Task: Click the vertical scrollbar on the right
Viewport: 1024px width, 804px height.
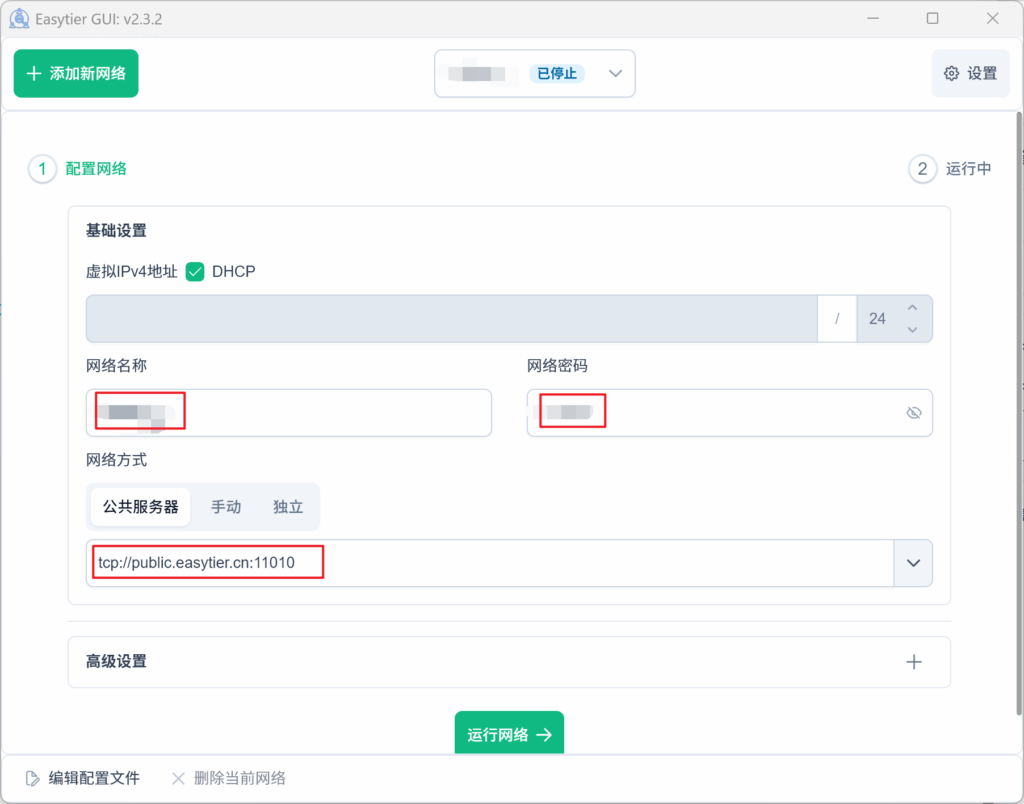Action: 1019,413
